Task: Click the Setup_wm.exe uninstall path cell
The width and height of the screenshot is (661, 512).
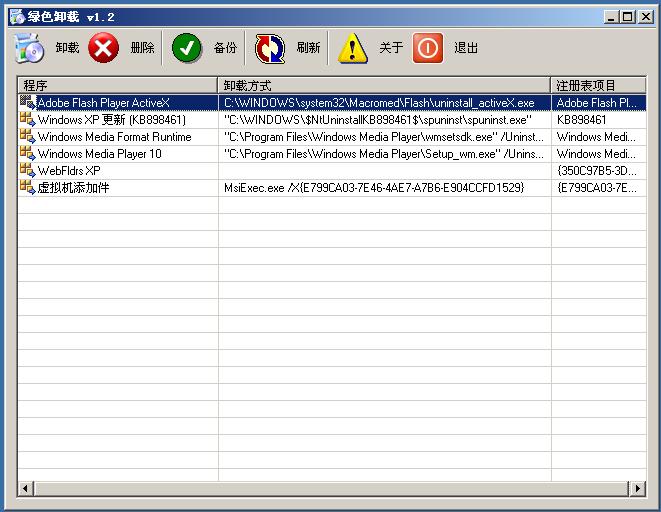Action: [x=384, y=154]
